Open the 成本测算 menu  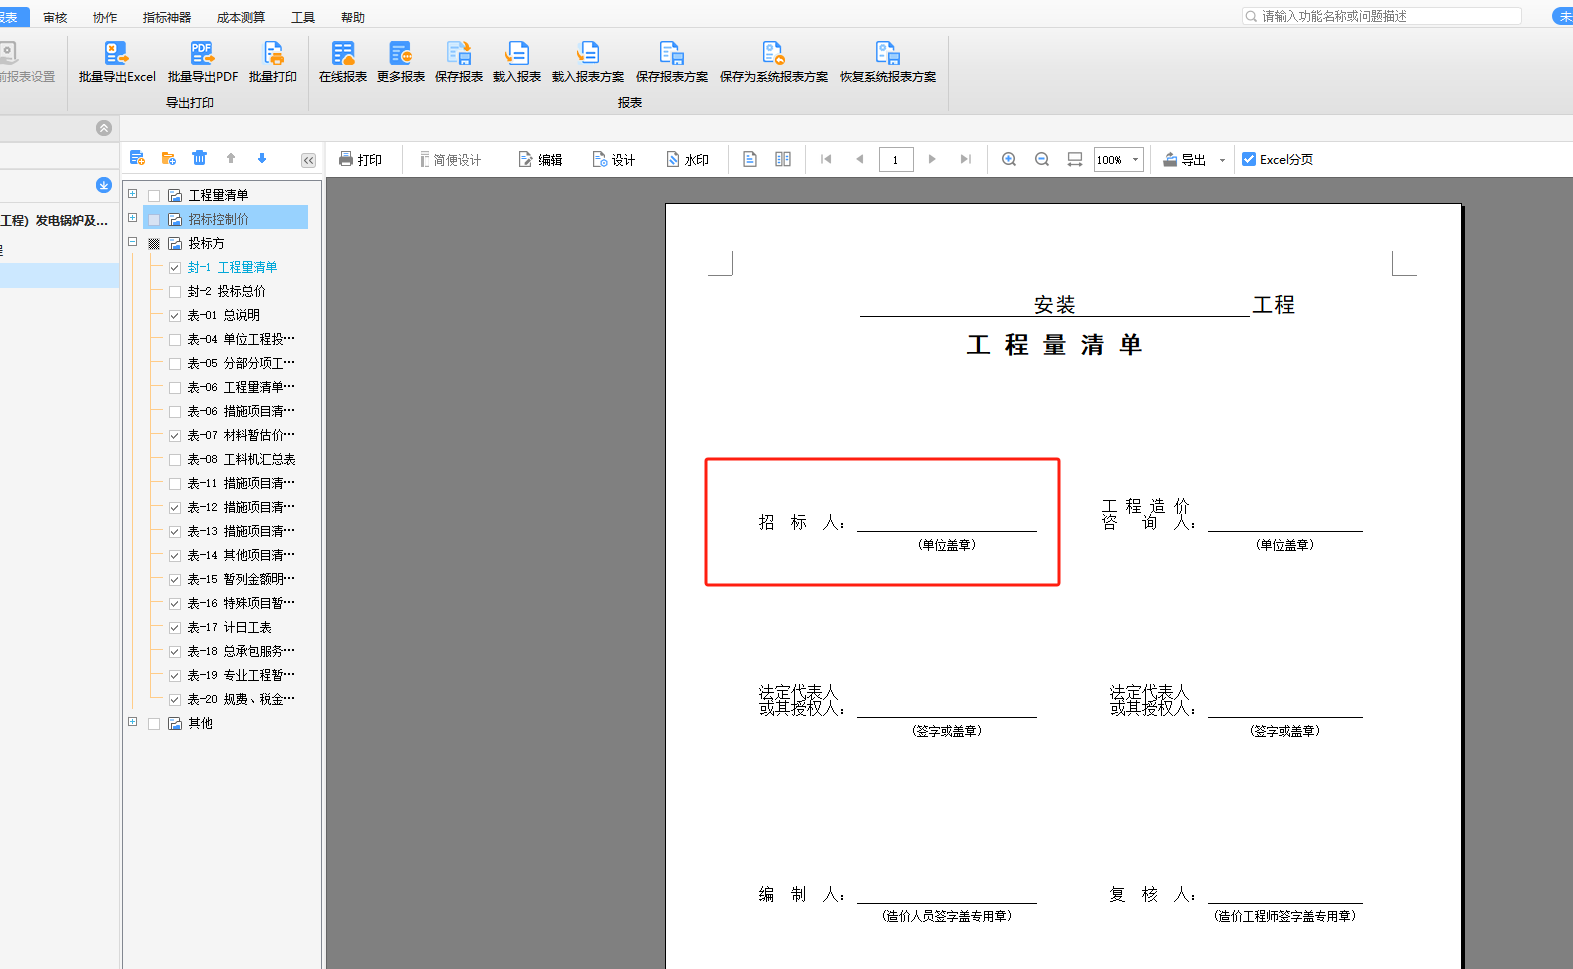coord(241,17)
